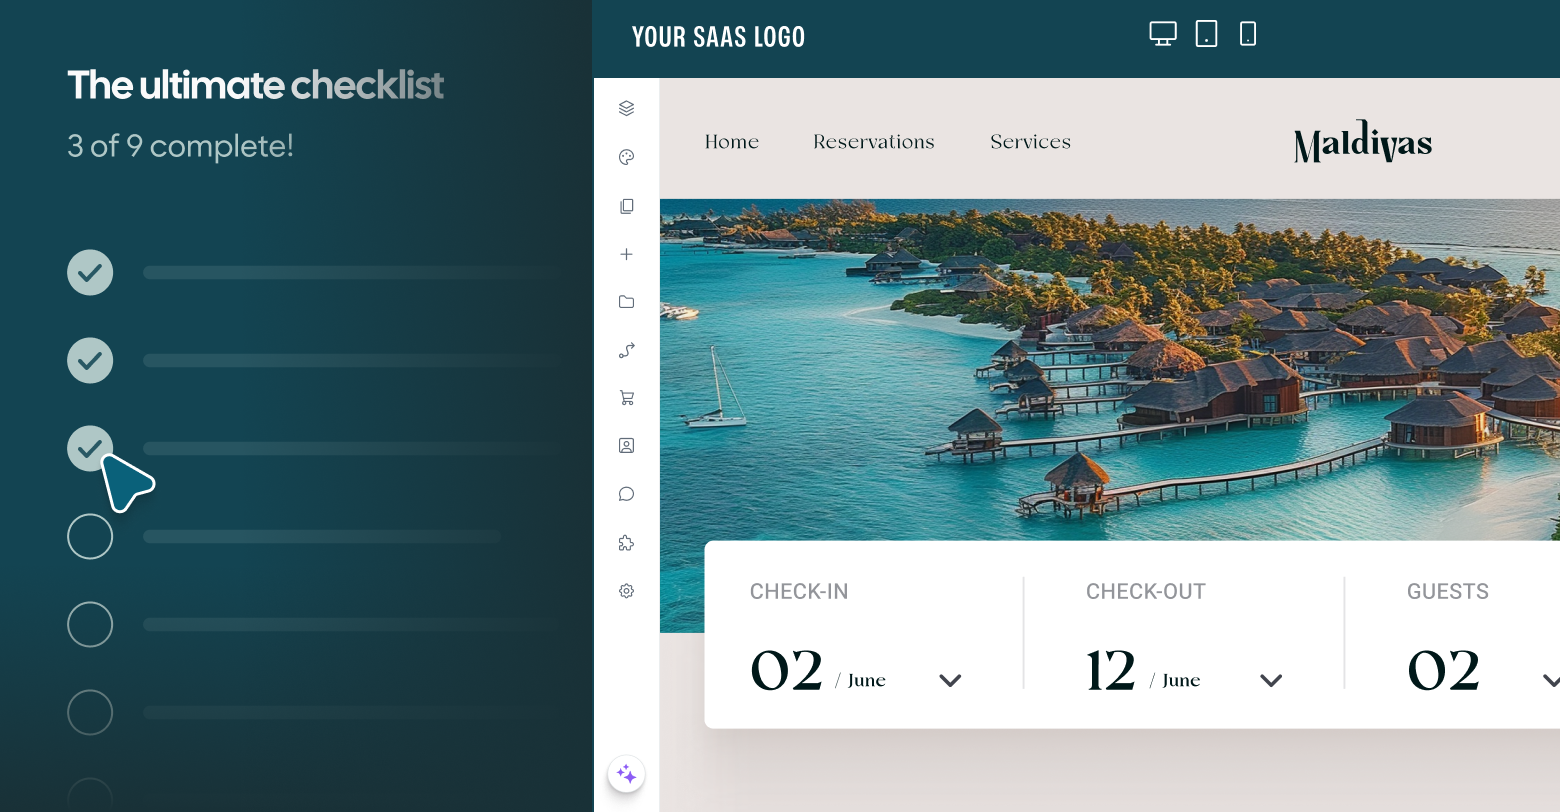
Task: Click the Home navigation link
Action: (x=731, y=142)
